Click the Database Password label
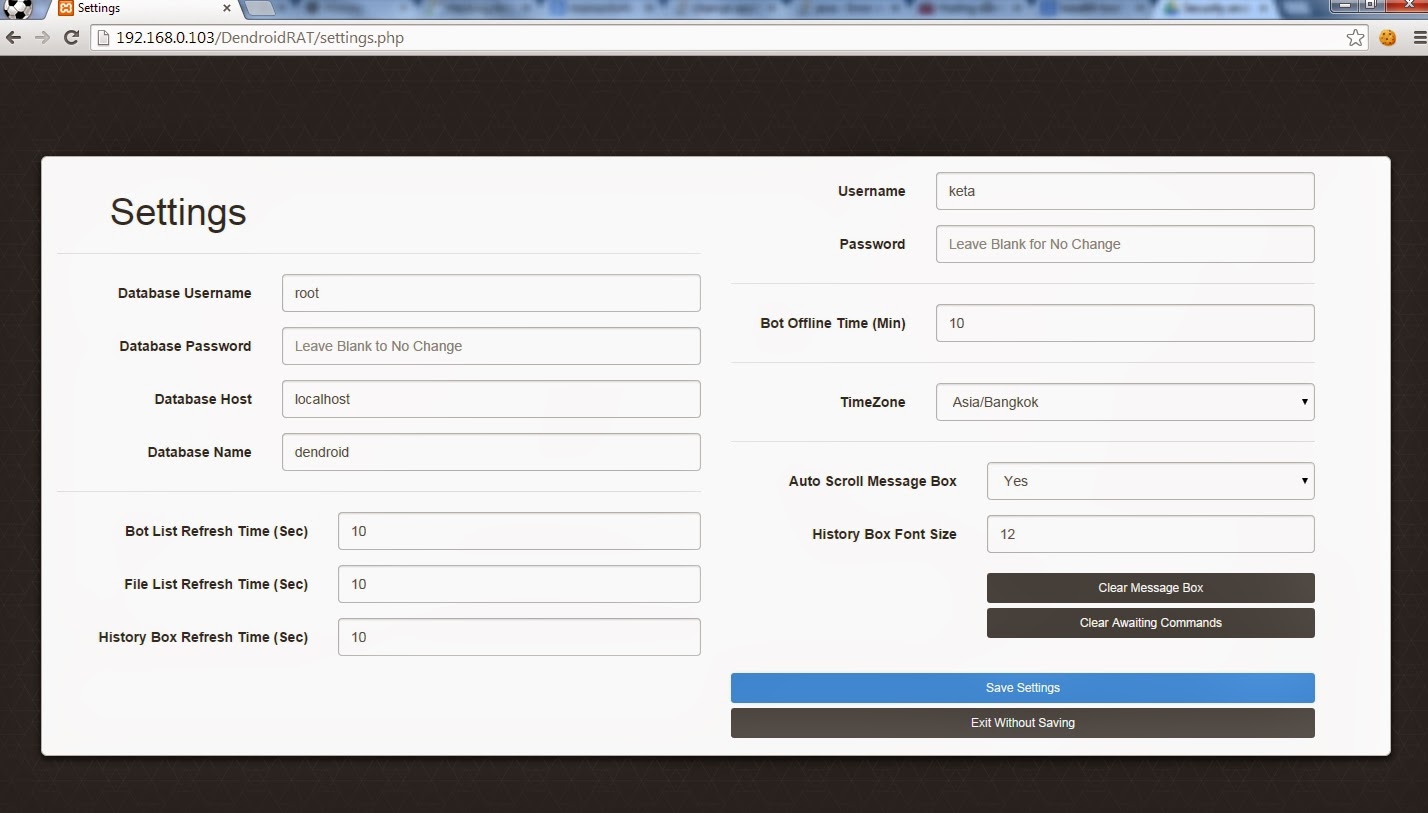The image size is (1428, 813). pos(185,346)
